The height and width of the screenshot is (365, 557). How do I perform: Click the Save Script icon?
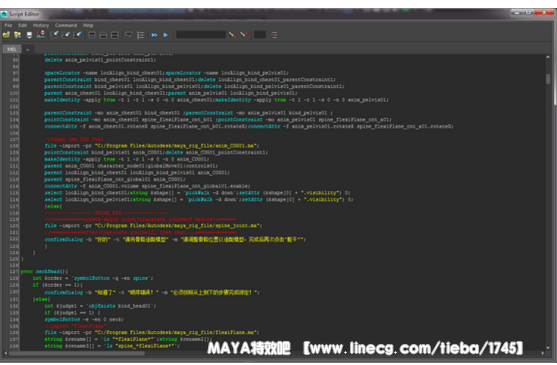[x=29, y=35]
